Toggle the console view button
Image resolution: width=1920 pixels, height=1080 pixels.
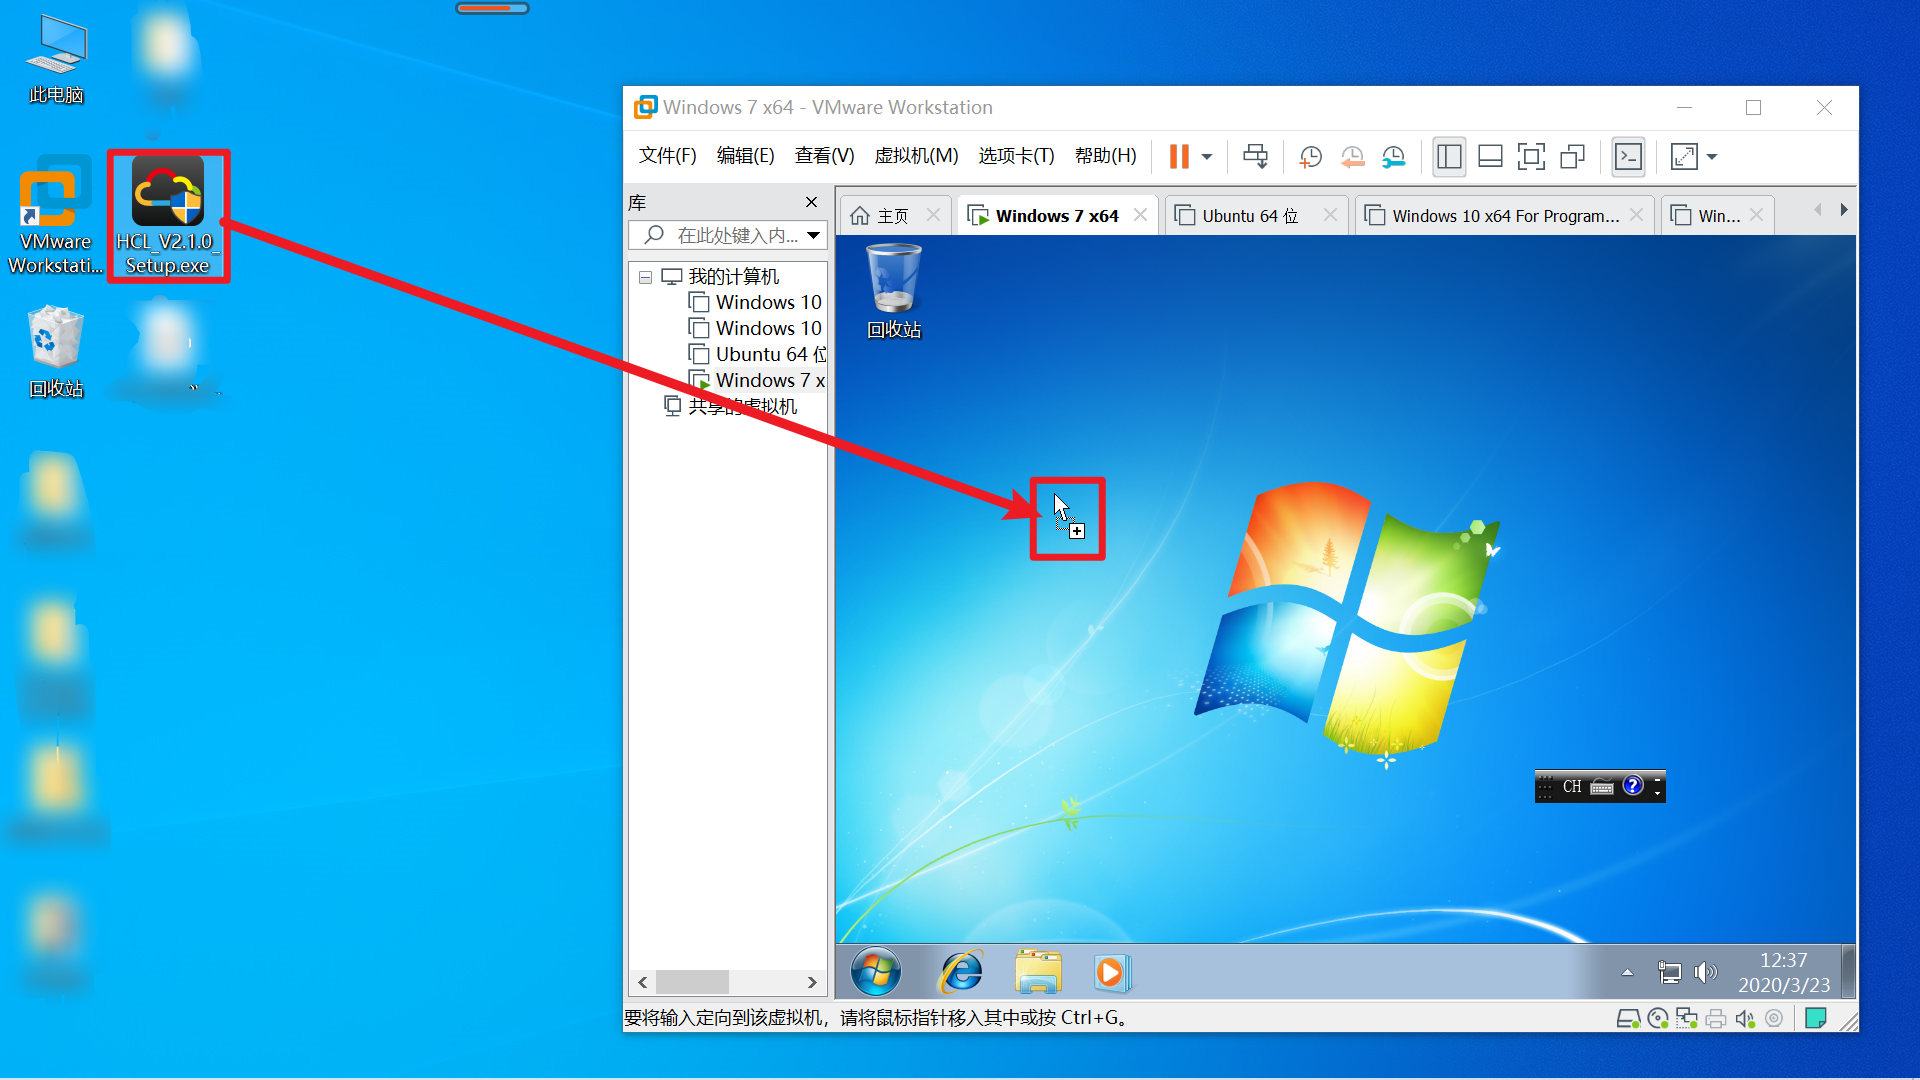1629,156
